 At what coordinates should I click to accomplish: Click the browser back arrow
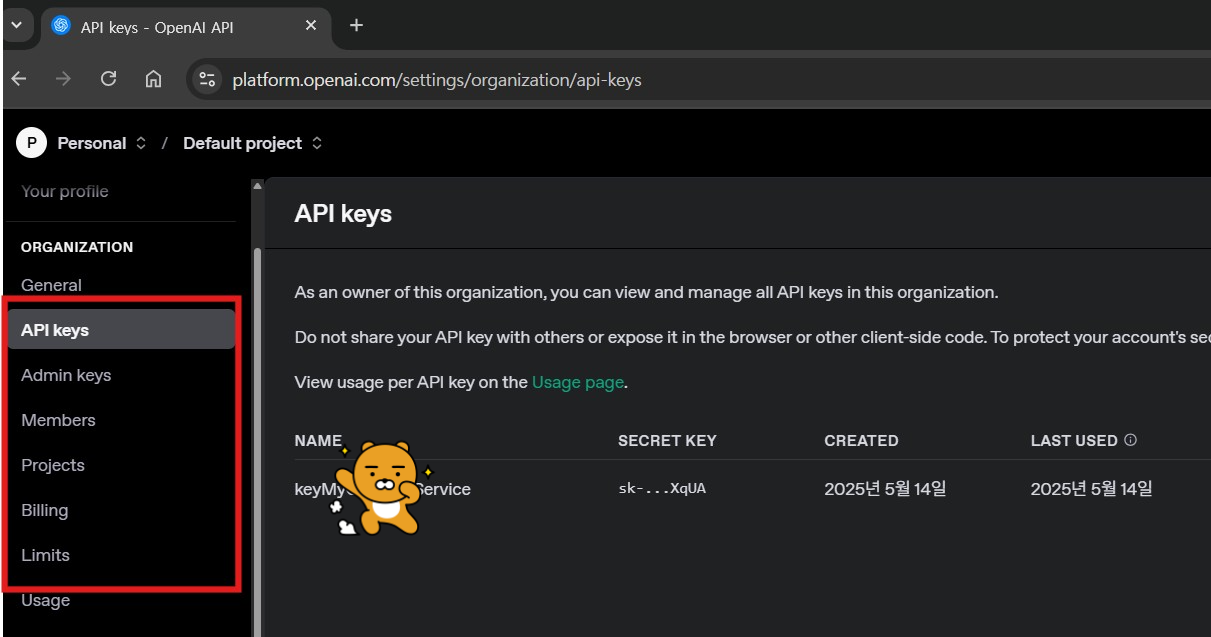[19, 79]
